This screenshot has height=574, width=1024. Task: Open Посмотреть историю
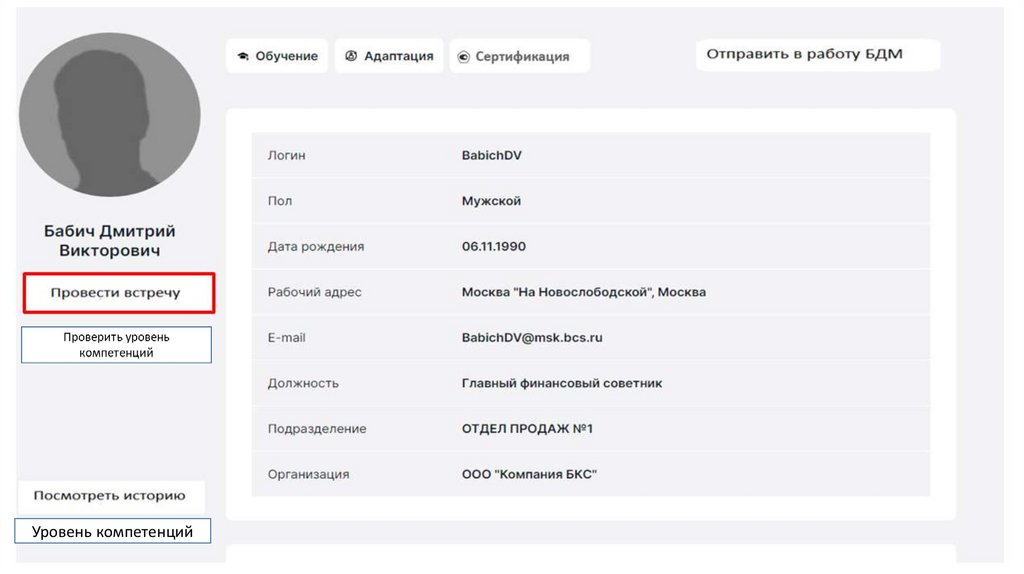[x=110, y=496]
